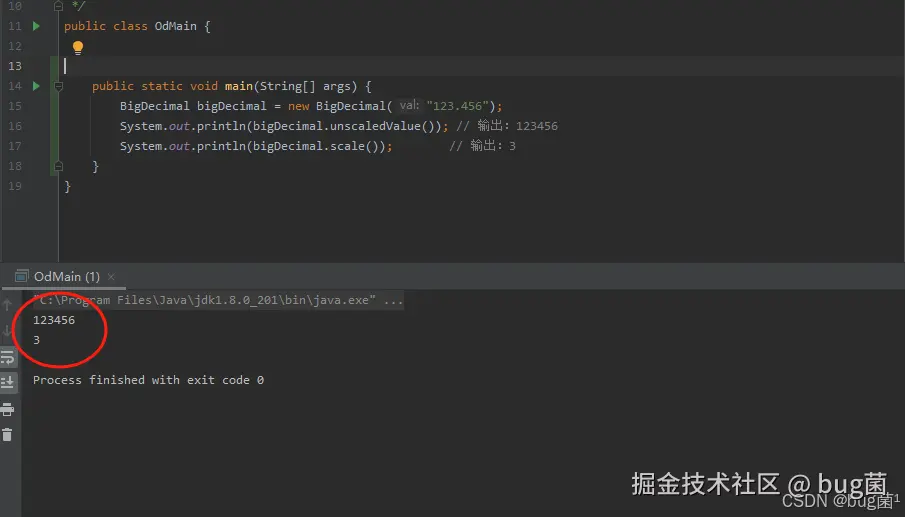Close the OdMain (1) run tab
Viewport: 905px width, 517px height.
point(111,277)
